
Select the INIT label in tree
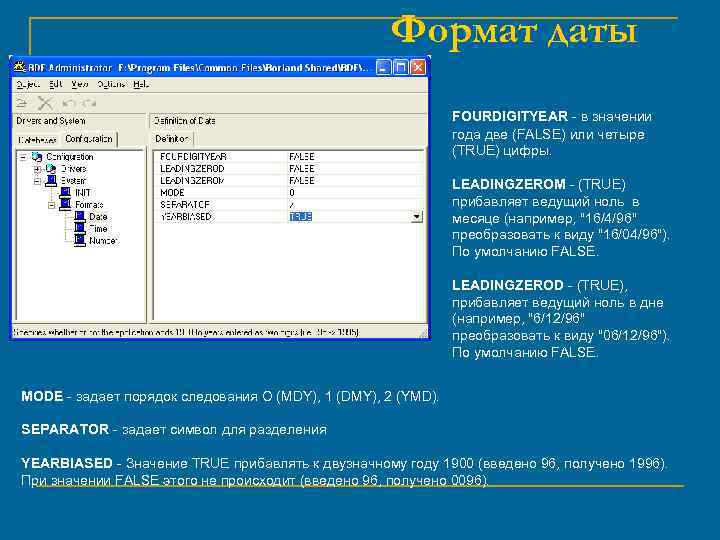point(83,192)
